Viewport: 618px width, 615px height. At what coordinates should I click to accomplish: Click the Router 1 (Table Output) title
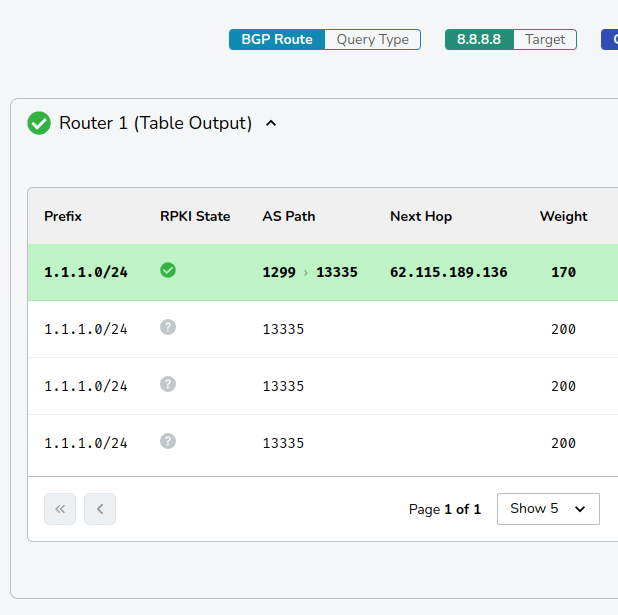[155, 123]
